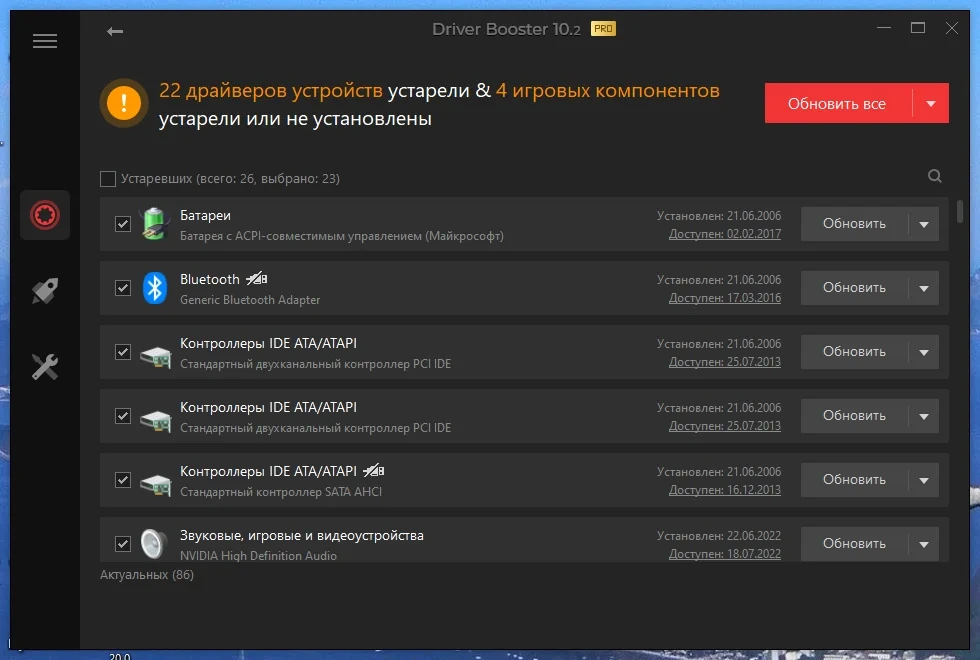Click the Bluetooth device icon

pos(154,288)
